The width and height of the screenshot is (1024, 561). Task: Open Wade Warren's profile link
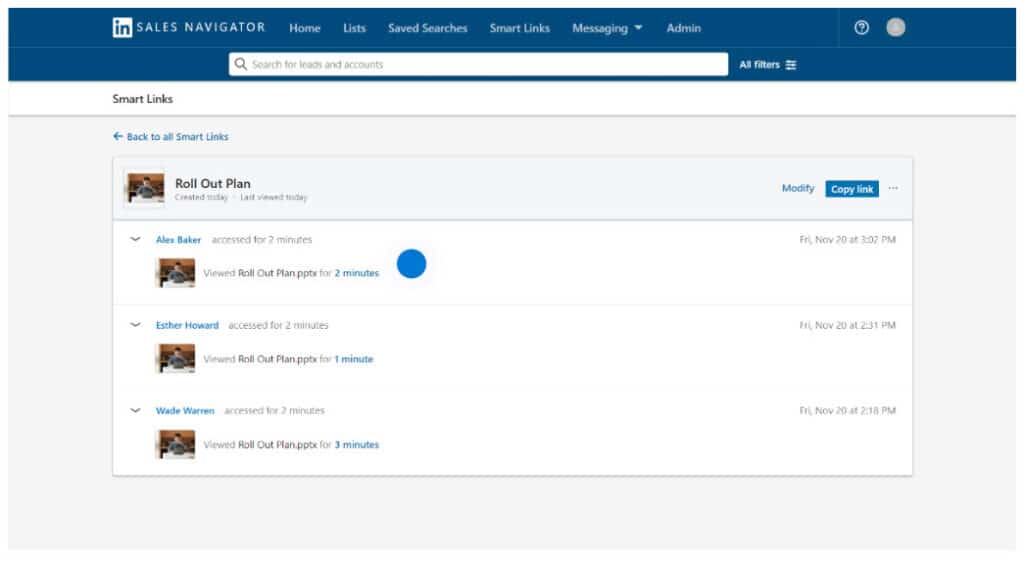185,411
